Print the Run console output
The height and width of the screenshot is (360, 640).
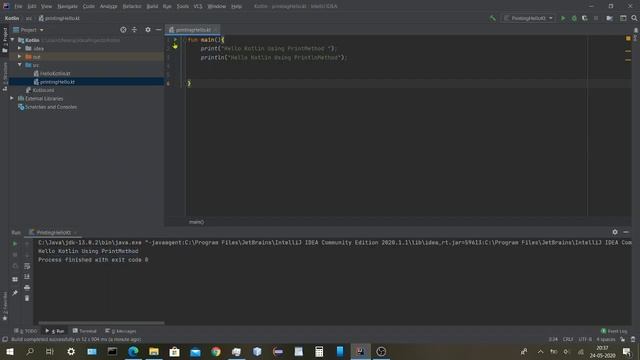(27, 287)
